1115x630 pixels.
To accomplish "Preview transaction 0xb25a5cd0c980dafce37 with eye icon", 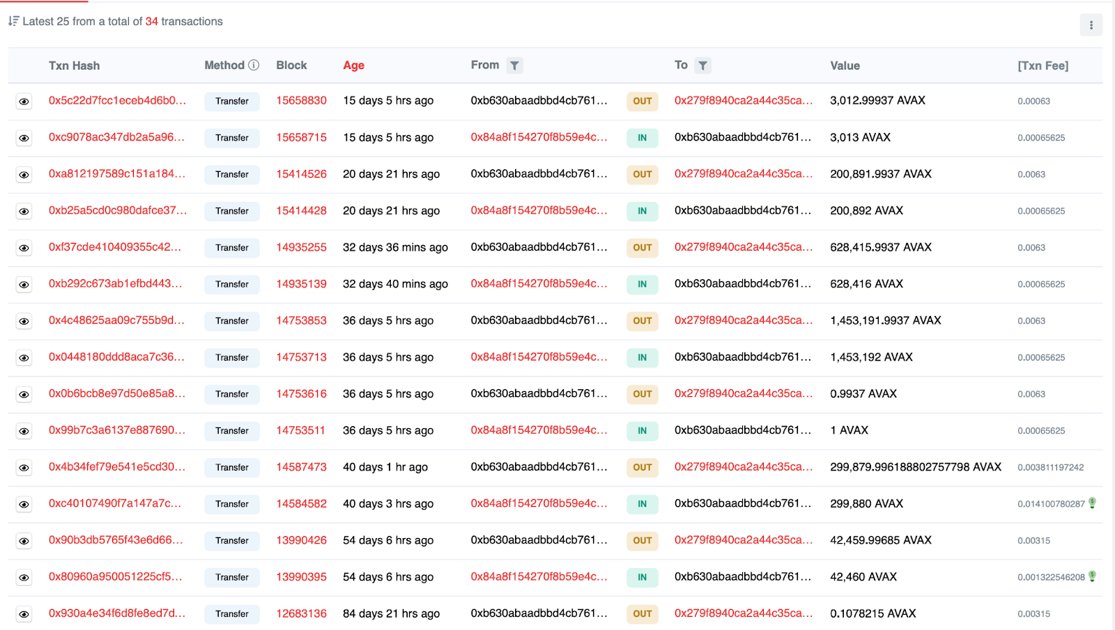I will coord(24,211).
